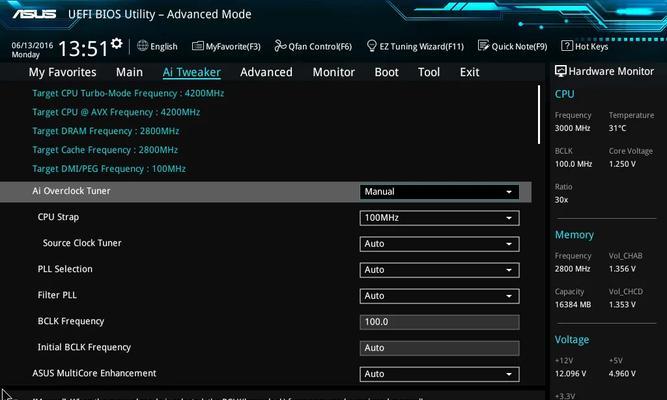Open Ai Overclock Tuner dropdown
The height and width of the screenshot is (400, 667).
point(439,192)
